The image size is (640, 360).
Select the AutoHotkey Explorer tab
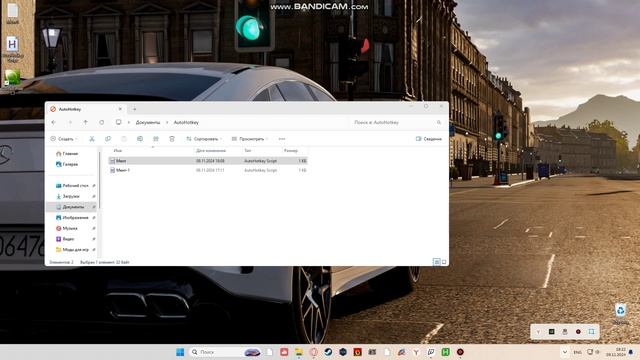pos(86,109)
